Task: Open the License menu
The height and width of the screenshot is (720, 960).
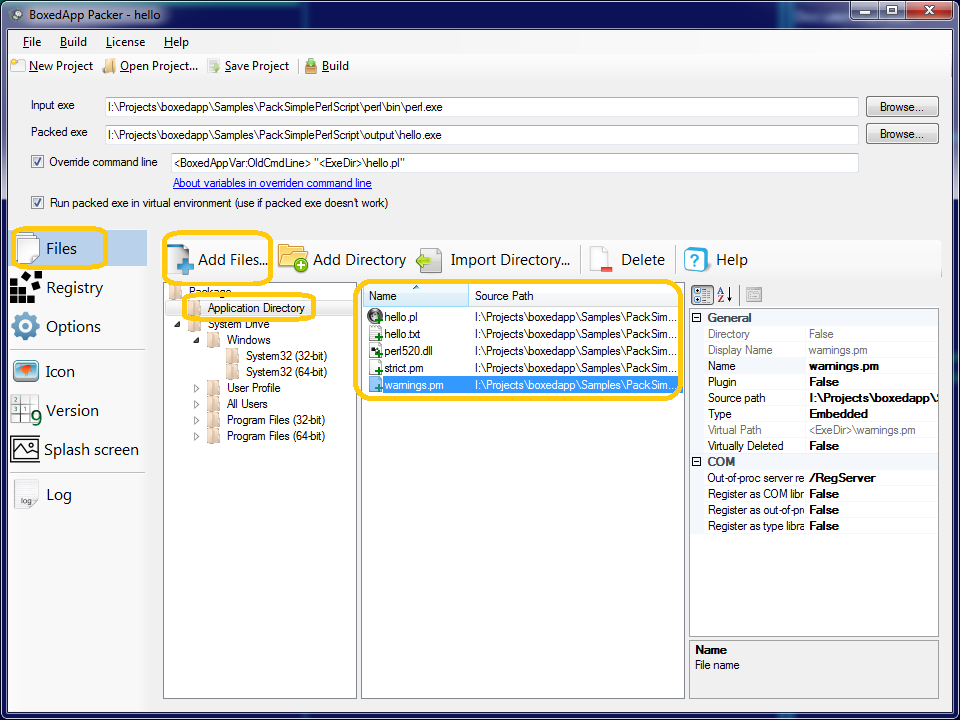Action: coord(125,42)
